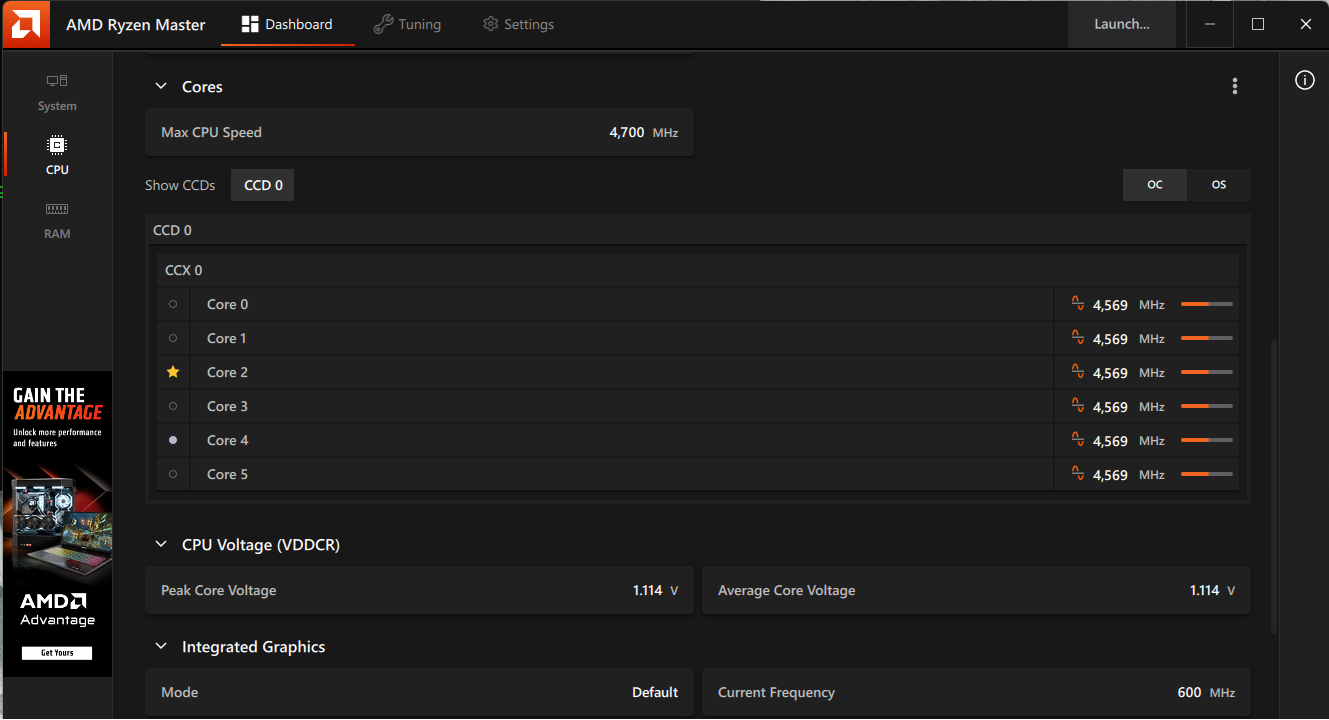Click the Core 1 circle marker
The height and width of the screenshot is (720, 1329).
pyautogui.click(x=173, y=338)
